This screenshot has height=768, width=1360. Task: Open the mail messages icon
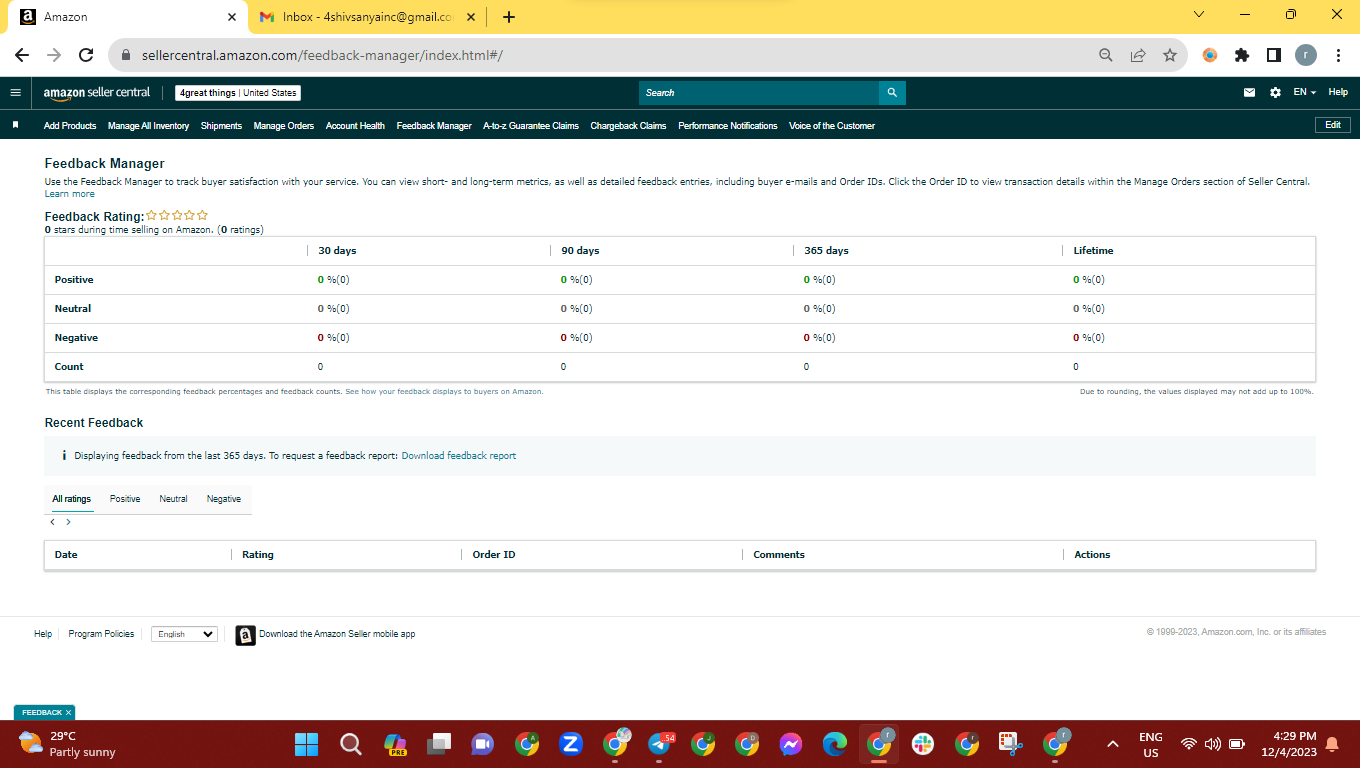(1249, 93)
